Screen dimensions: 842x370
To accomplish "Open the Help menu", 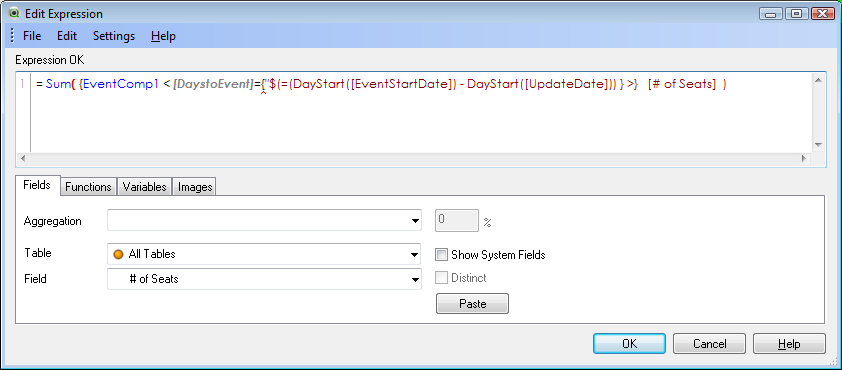I will pyautogui.click(x=163, y=36).
